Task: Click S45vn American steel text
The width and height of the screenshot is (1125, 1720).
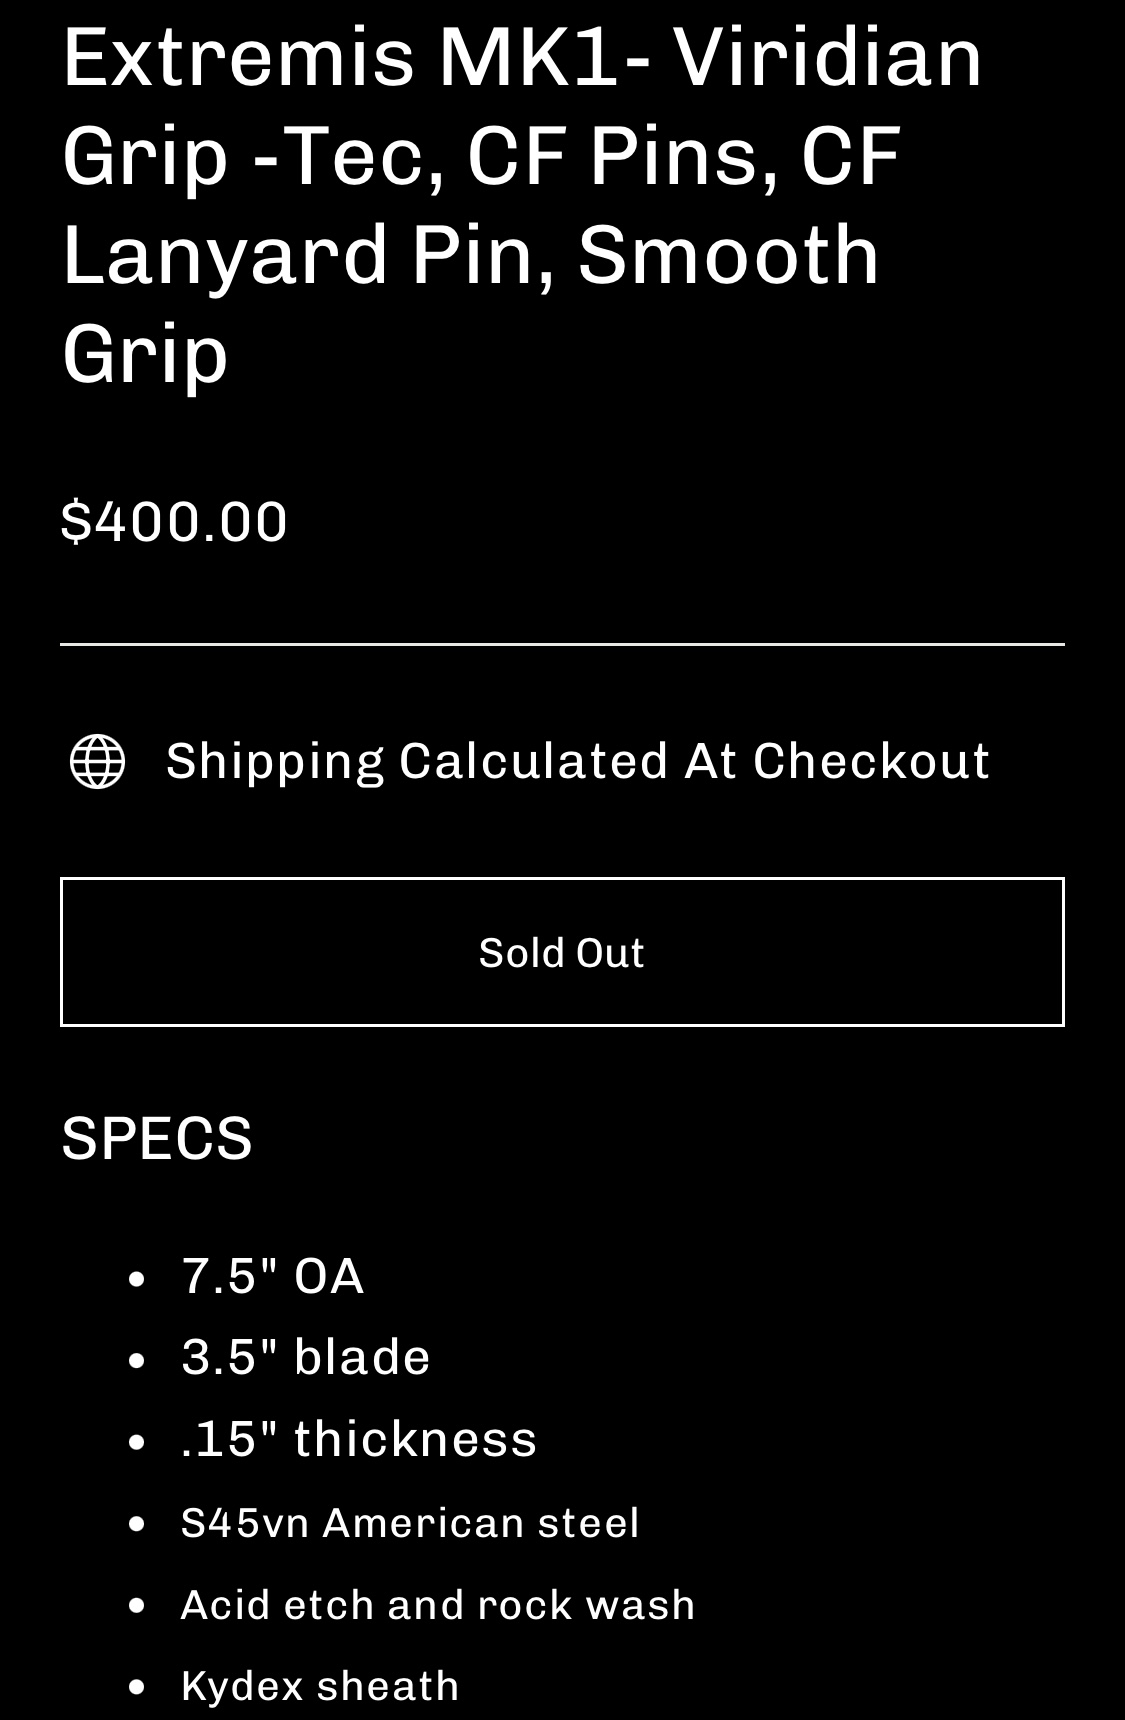Action: tap(410, 1523)
